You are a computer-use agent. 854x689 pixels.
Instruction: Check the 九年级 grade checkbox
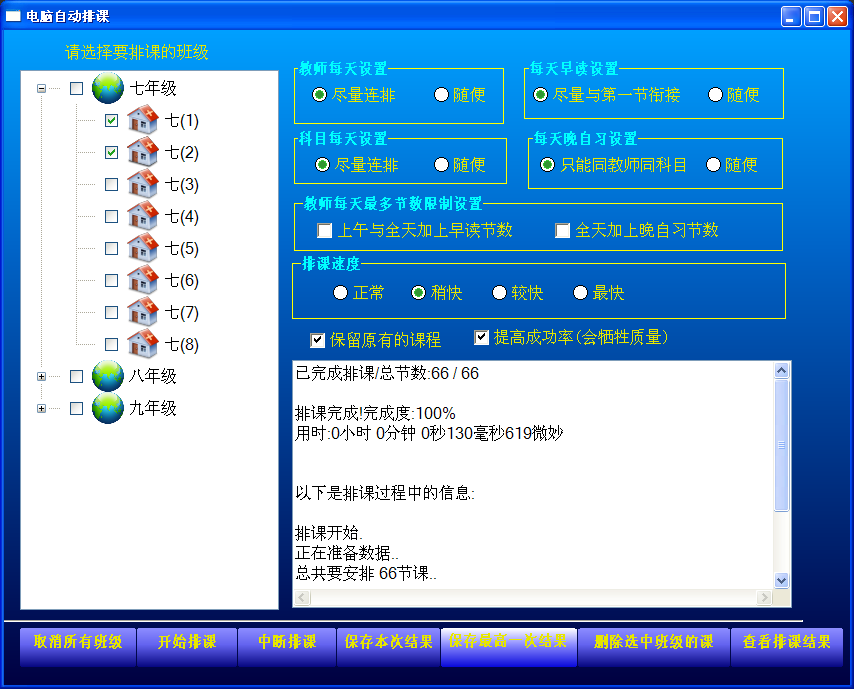(76, 408)
